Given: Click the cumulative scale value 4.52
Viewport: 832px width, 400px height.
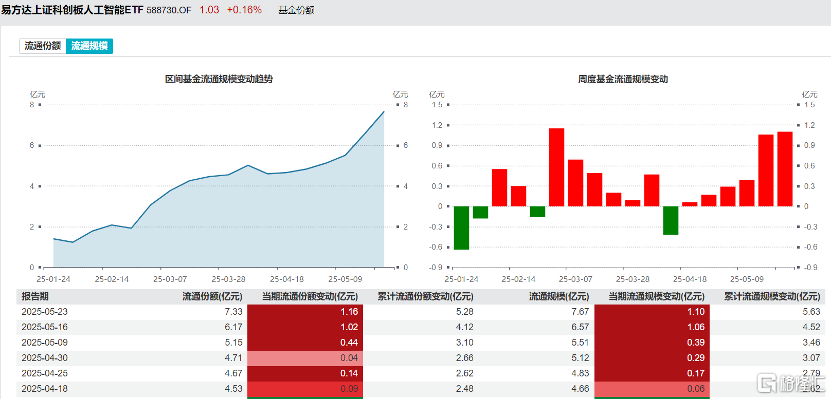Looking at the screenshot, I should tap(812, 327).
